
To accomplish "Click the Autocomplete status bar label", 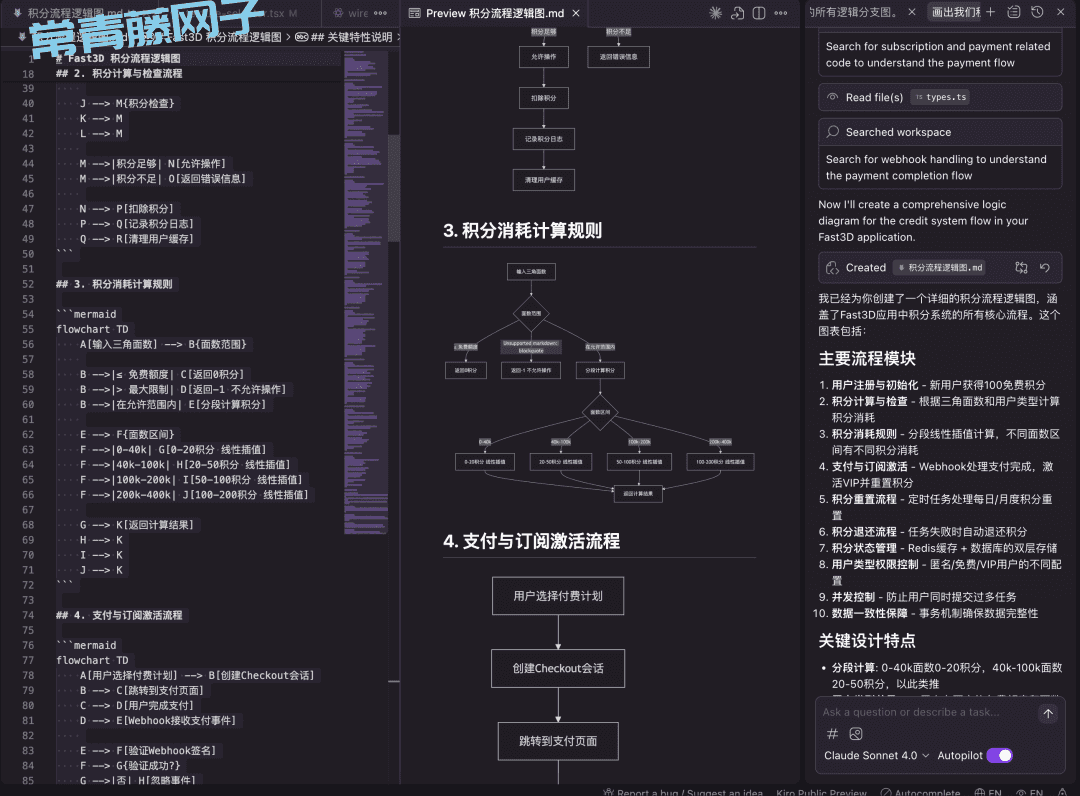I will pos(927,792).
